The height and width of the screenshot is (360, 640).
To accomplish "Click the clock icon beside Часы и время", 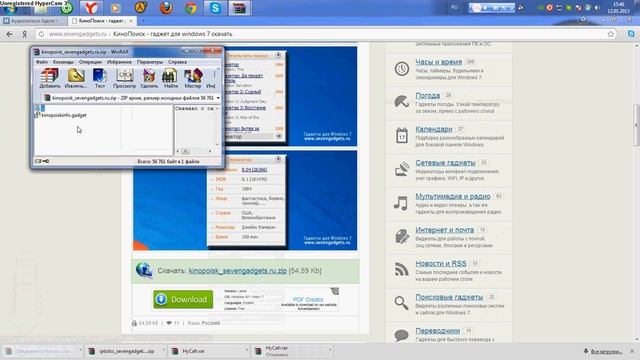I will click(402, 69).
